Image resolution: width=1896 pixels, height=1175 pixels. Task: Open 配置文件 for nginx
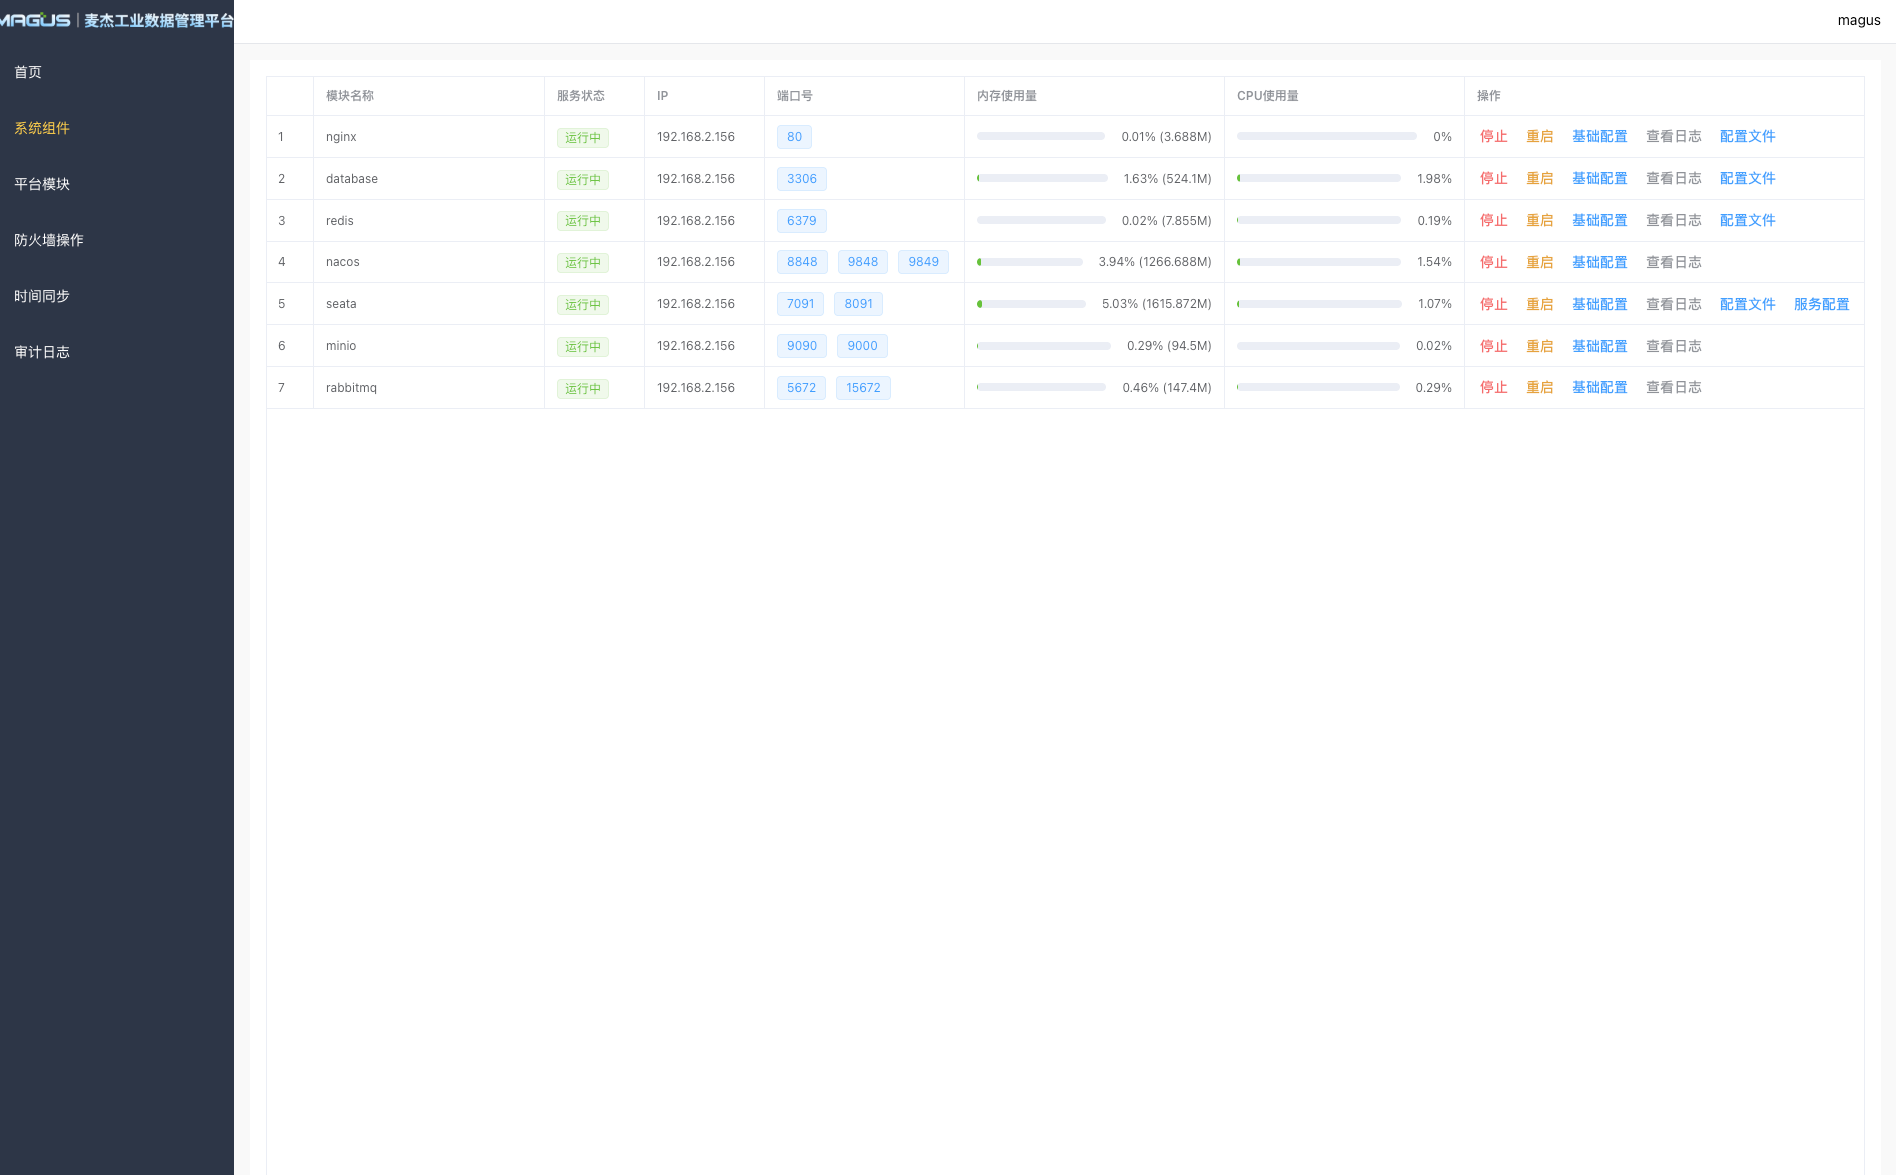1747,137
